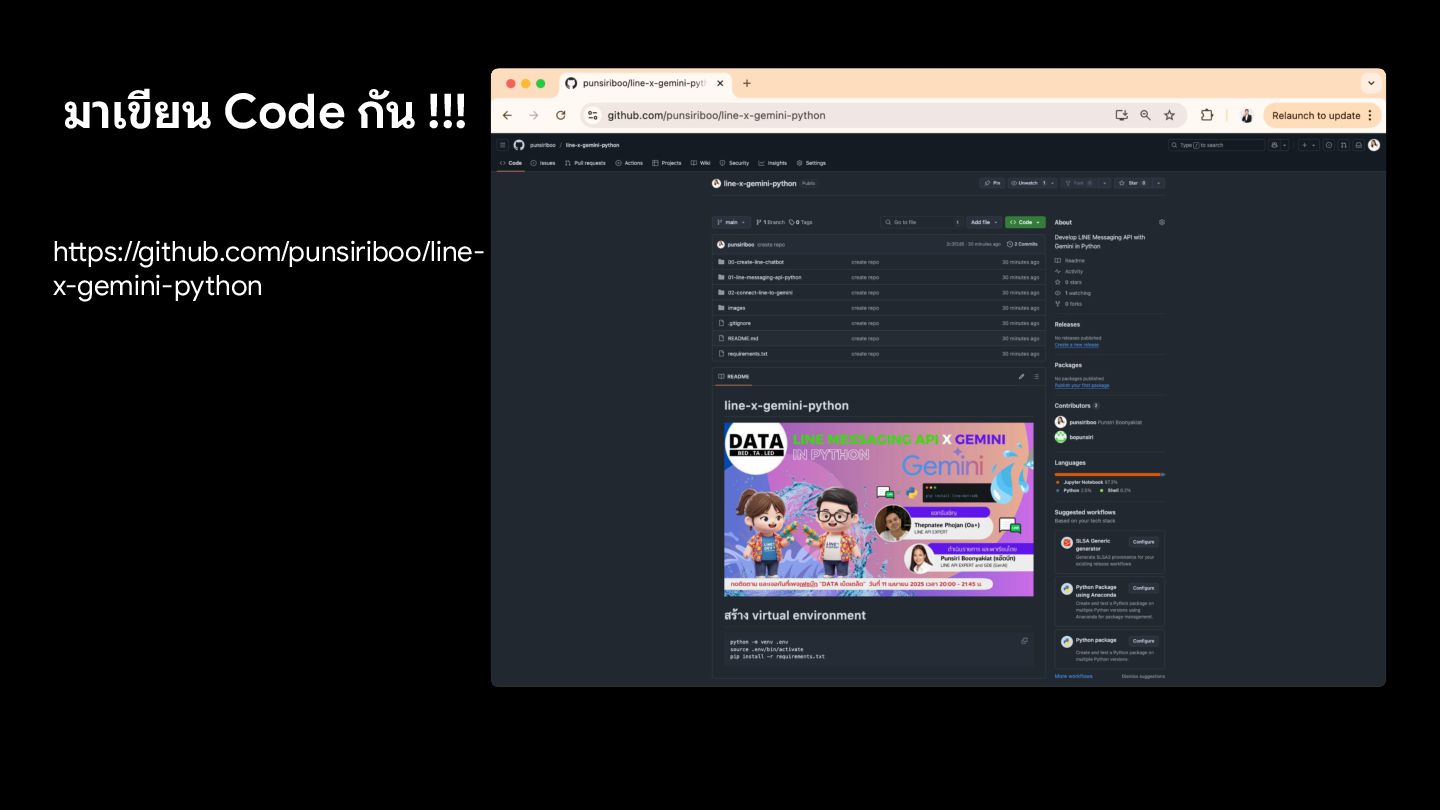Open the 1 Branch link
The image size is (1440, 810).
click(x=770, y=222)
